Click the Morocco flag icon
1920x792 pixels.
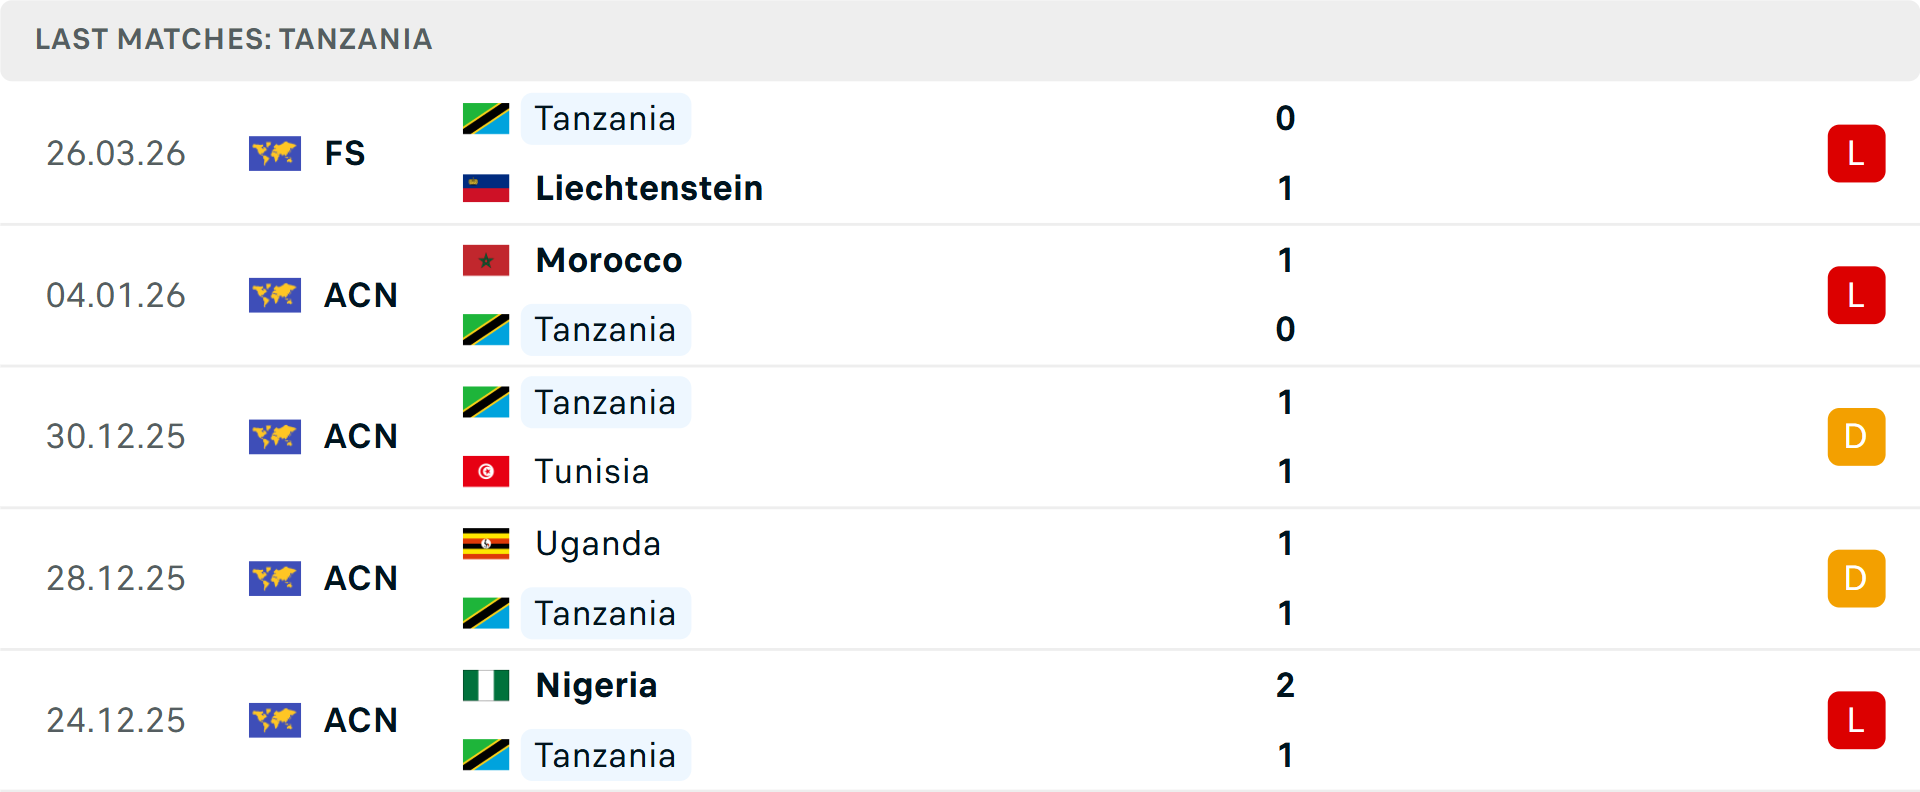pyautogui.click(x=486, y=259)
